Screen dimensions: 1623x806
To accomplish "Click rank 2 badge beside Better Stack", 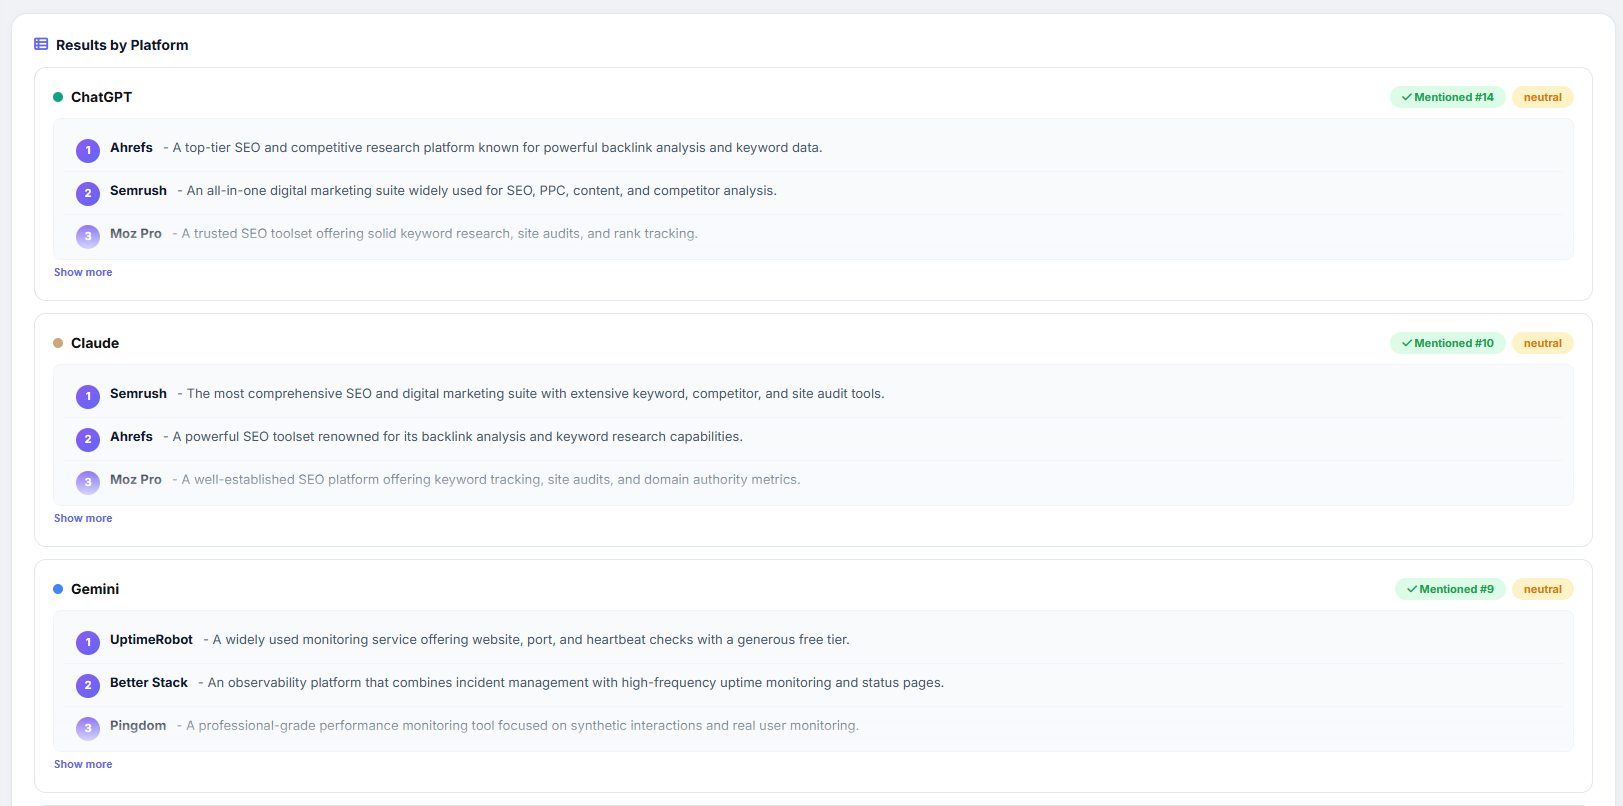I will tap(88, 685).
